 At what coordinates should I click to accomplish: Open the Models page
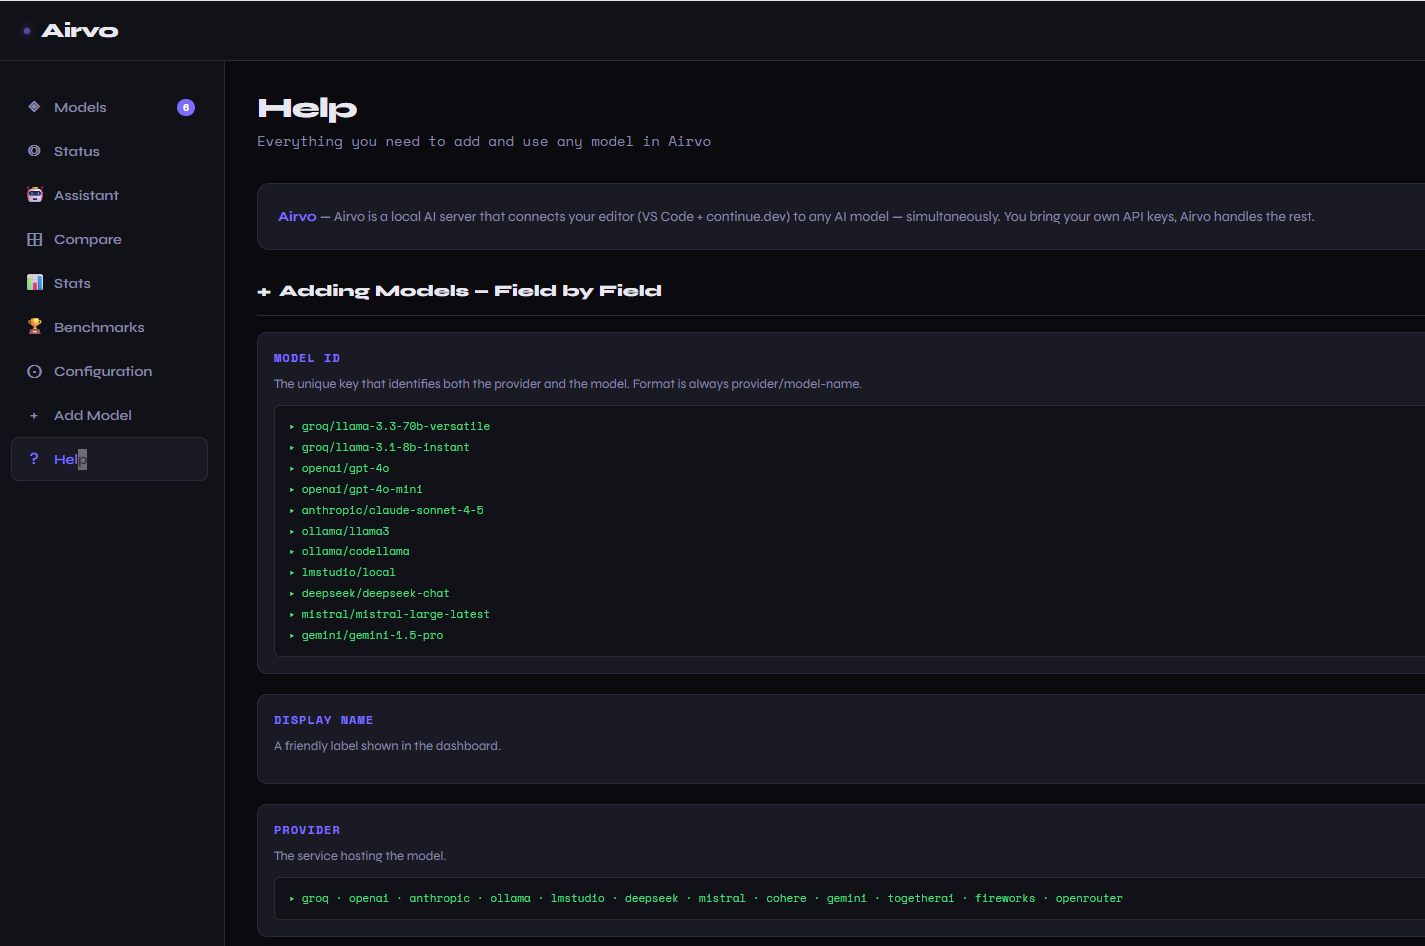(x=110, y=107)
